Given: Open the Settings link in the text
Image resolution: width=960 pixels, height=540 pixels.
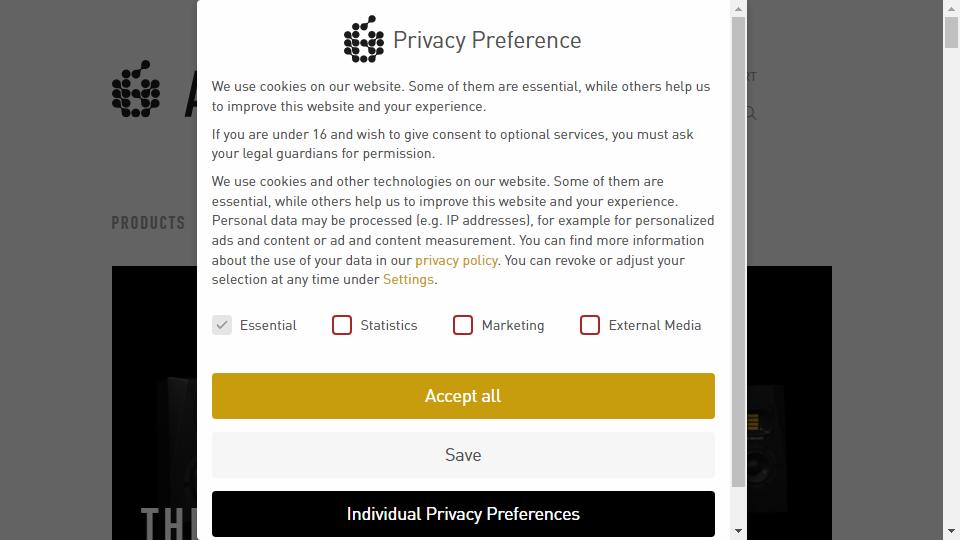Looking at the screenshot, I should [x=408, y=280].
